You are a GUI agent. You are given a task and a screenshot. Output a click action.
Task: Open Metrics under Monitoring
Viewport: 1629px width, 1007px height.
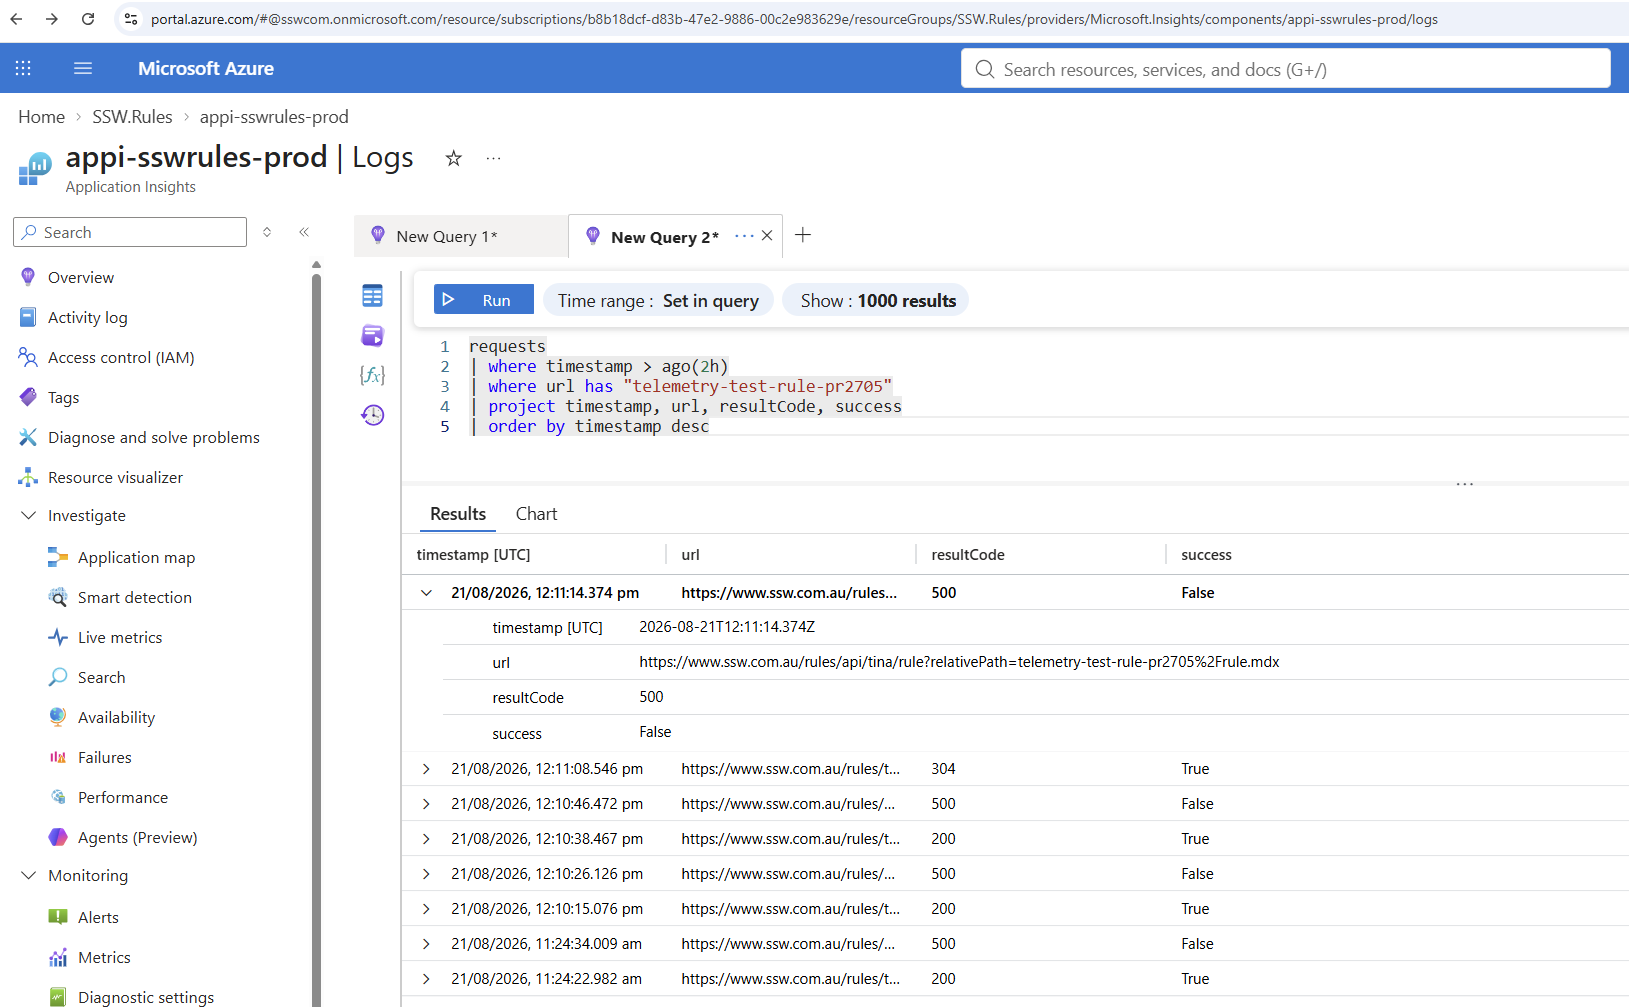104,957
